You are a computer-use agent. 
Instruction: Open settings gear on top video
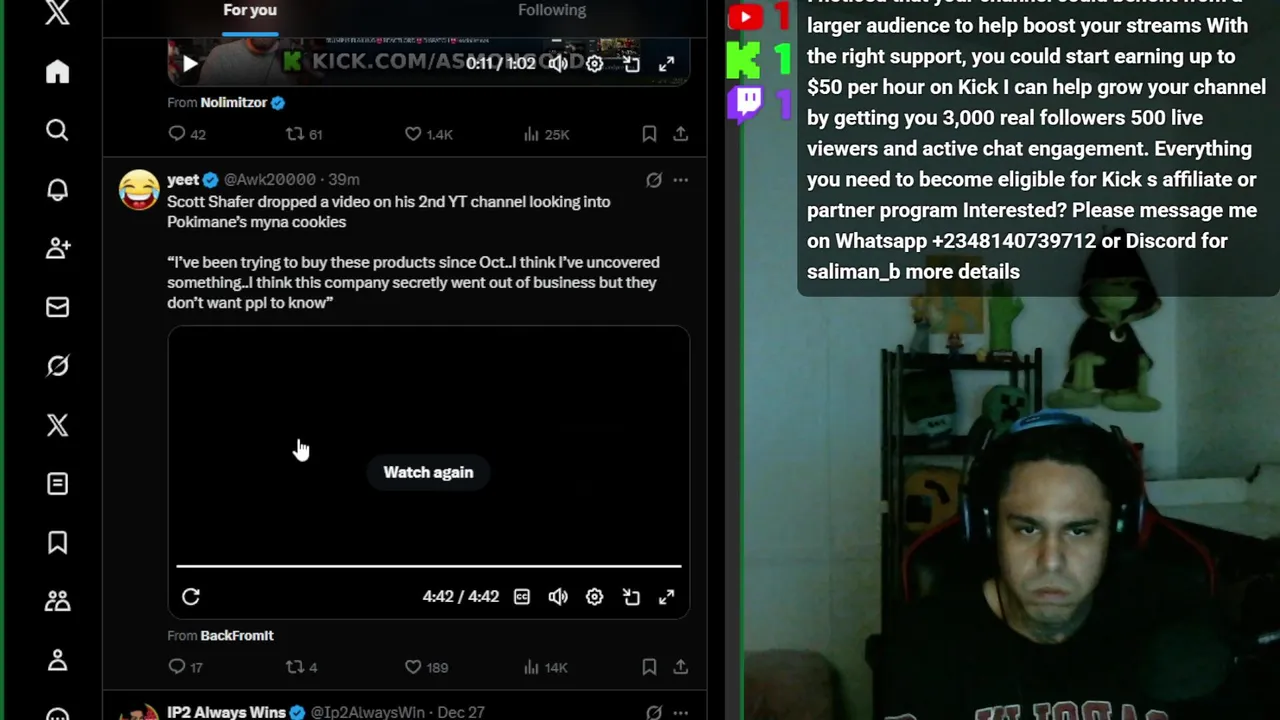[594, 64]
